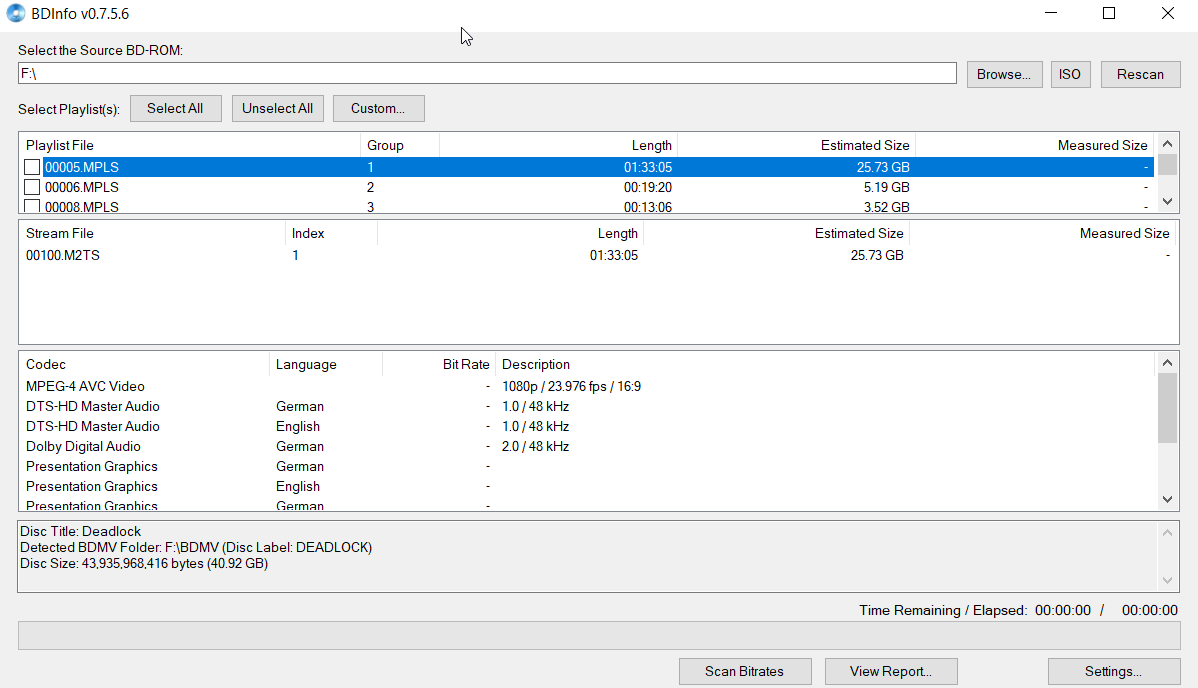Click the BDInfo app icon in title bar
1198x688 pixels.
15,13
